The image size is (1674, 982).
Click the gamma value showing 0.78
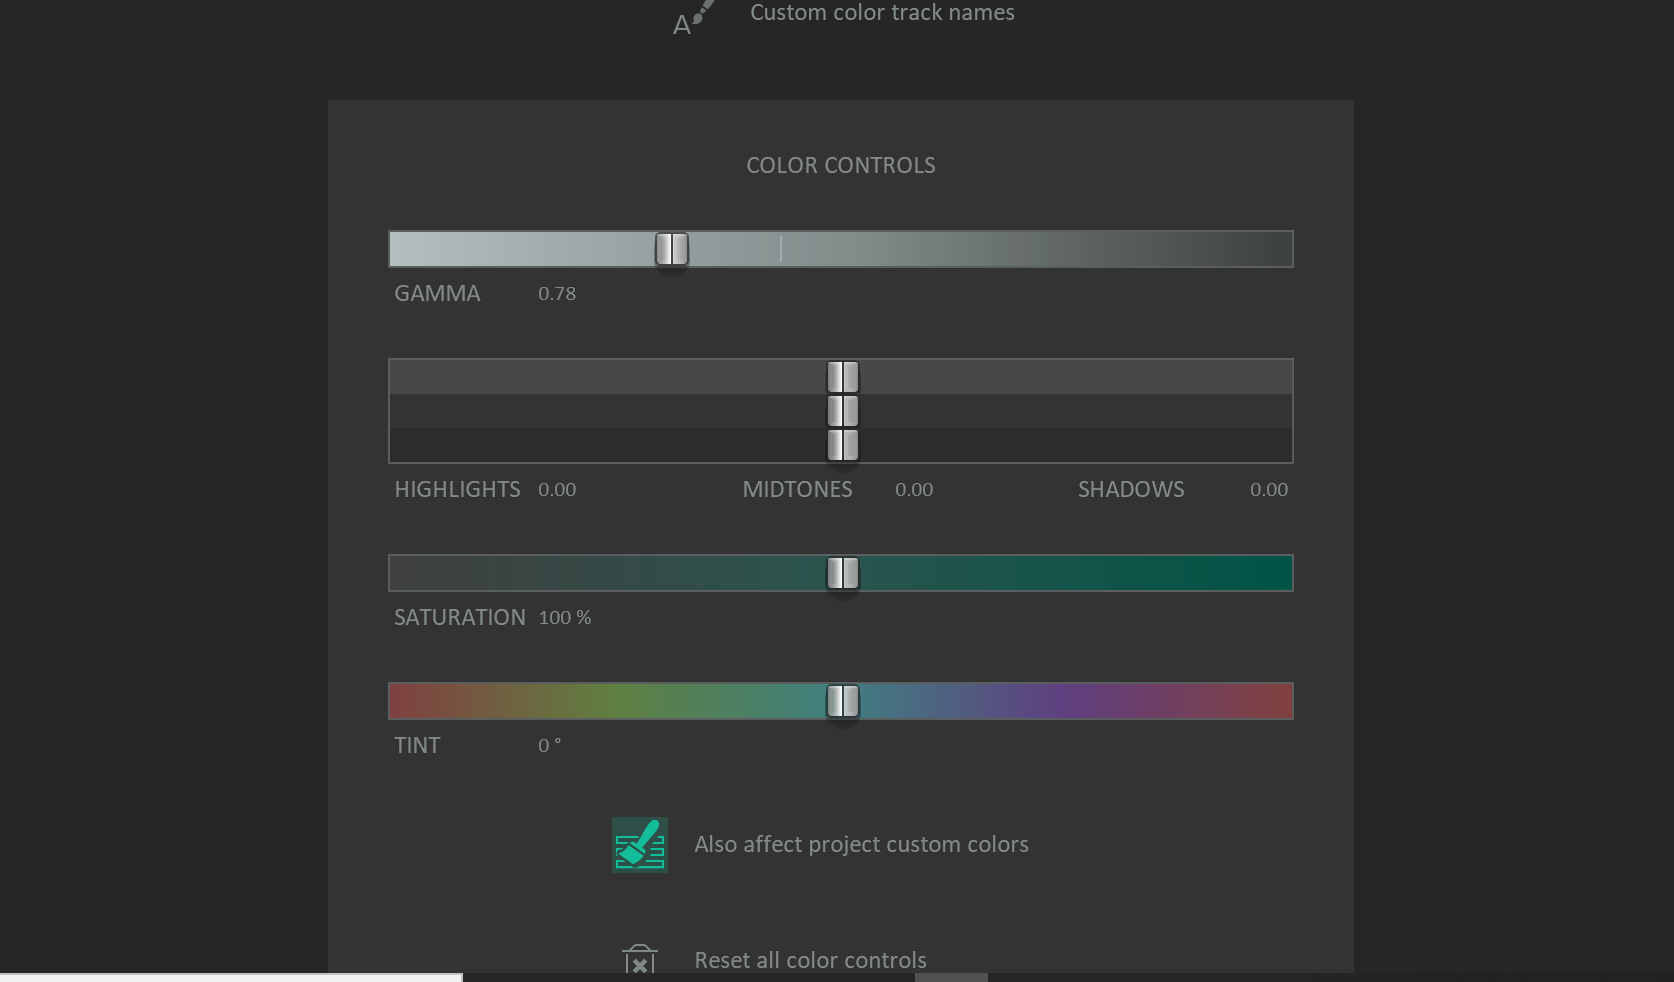point(556,293)
